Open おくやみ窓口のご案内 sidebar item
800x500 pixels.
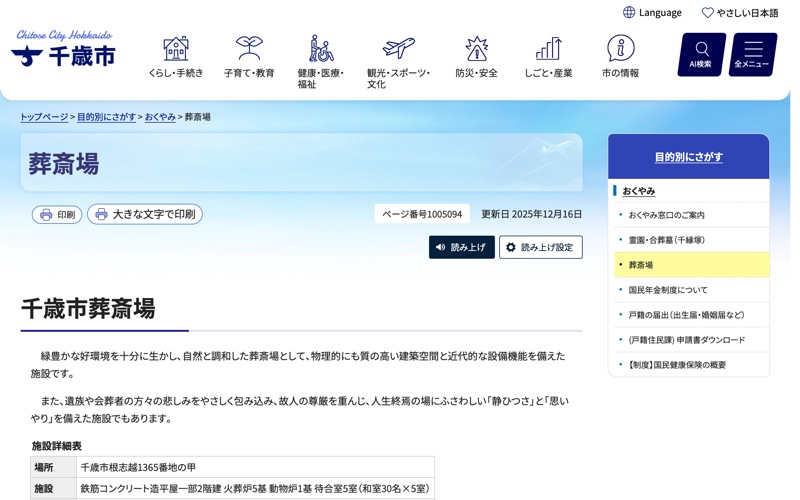691,215
